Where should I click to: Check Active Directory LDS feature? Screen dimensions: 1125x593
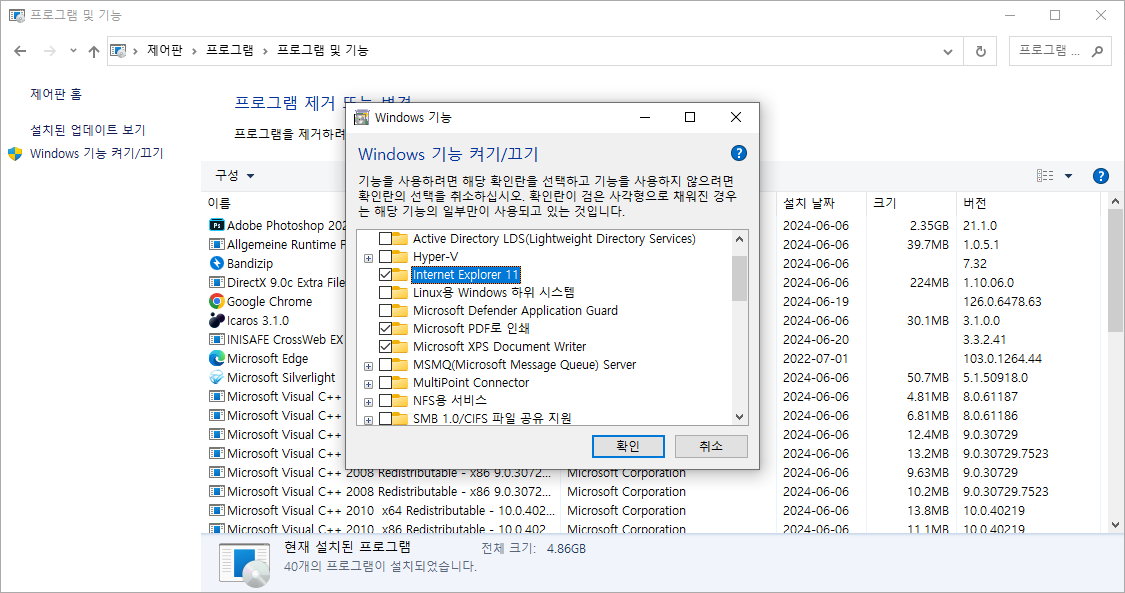[x=385, y=239]
